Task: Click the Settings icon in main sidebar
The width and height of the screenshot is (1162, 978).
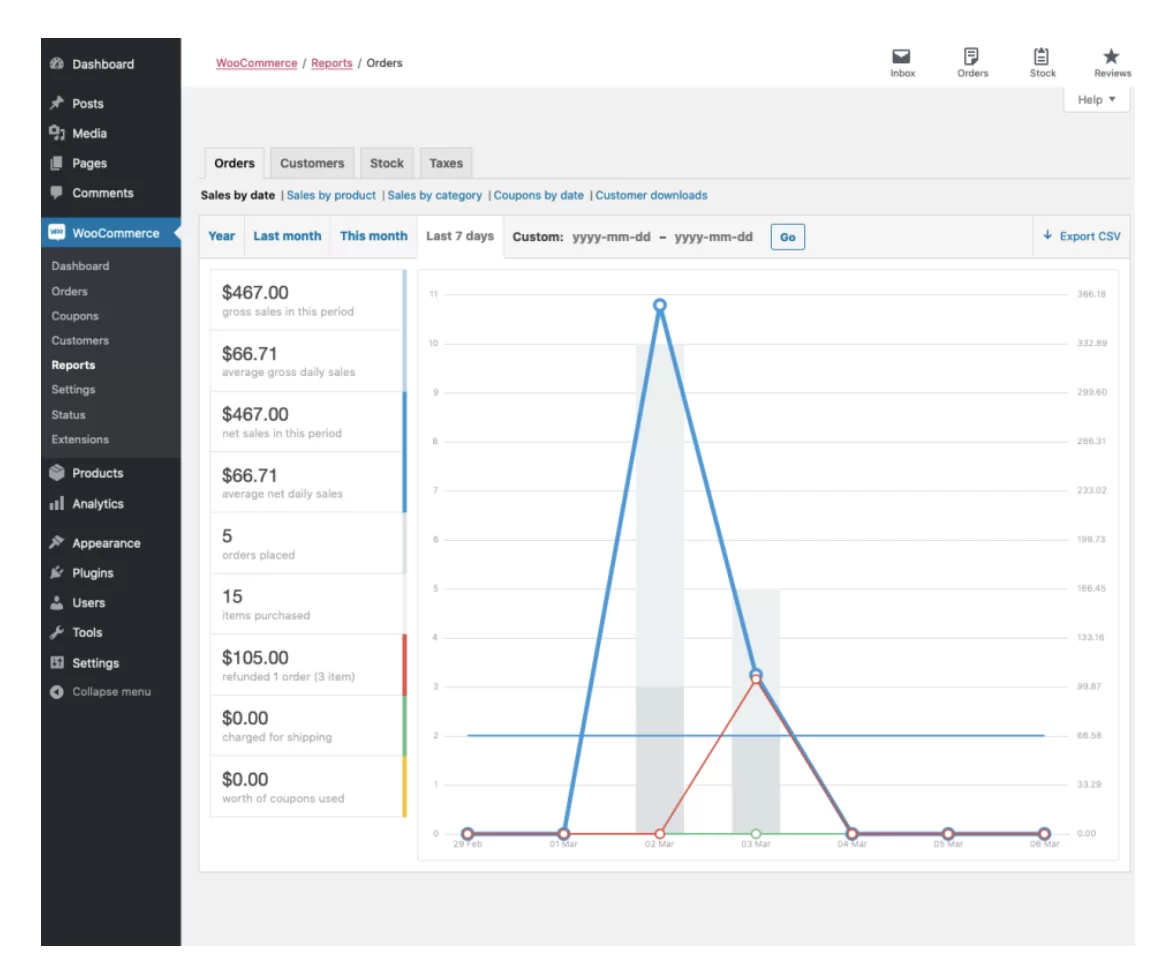Action: [56, 662]
